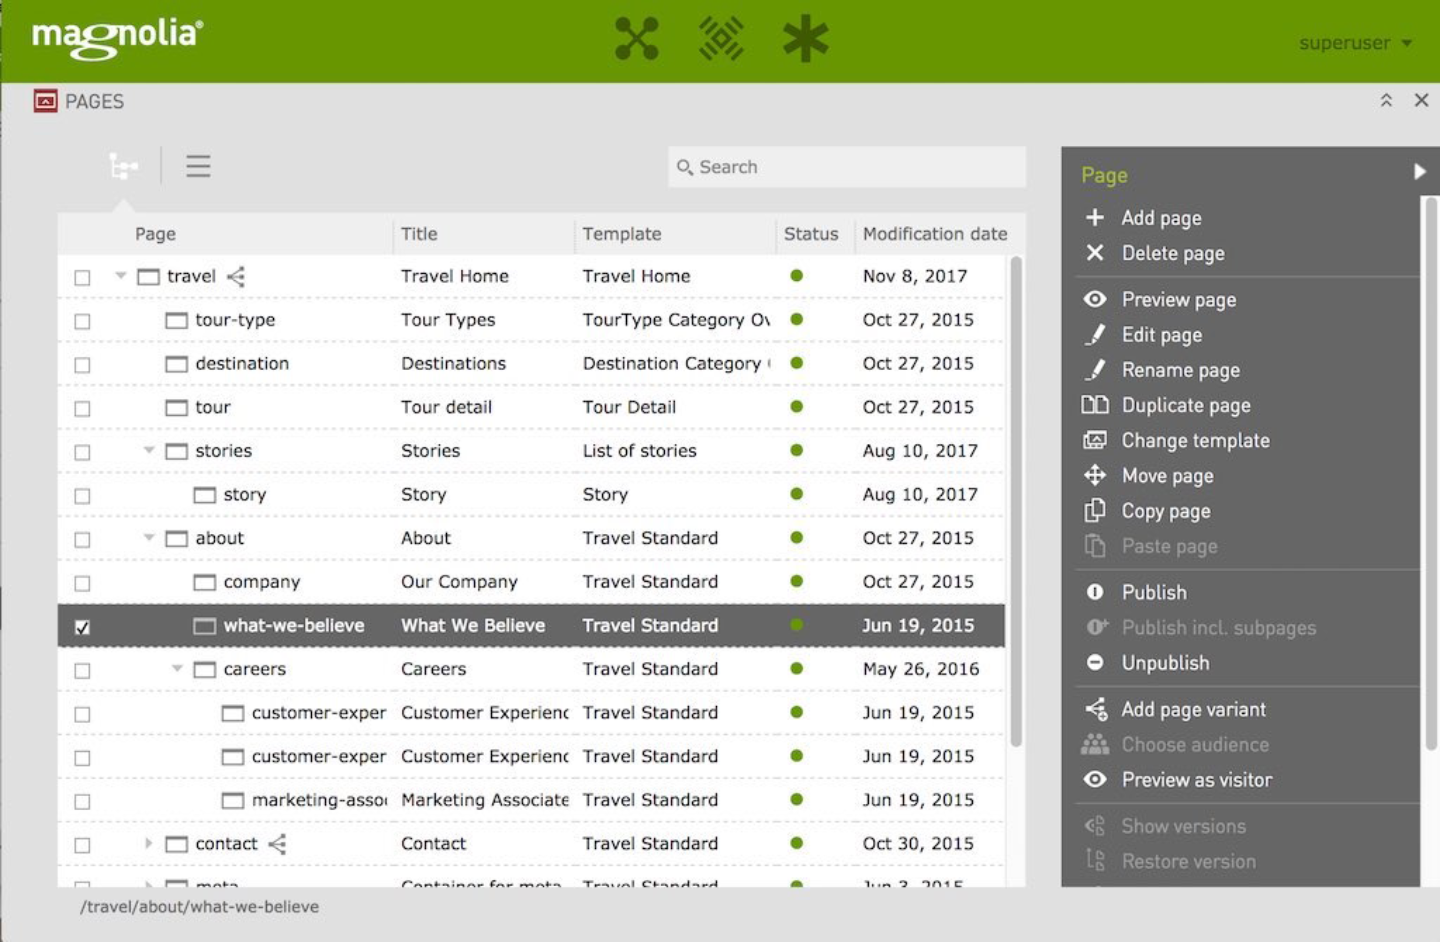This screenshot has height=942, width=1440.
Task: Select Change template from the action list
Action: tap(1196, 440)
